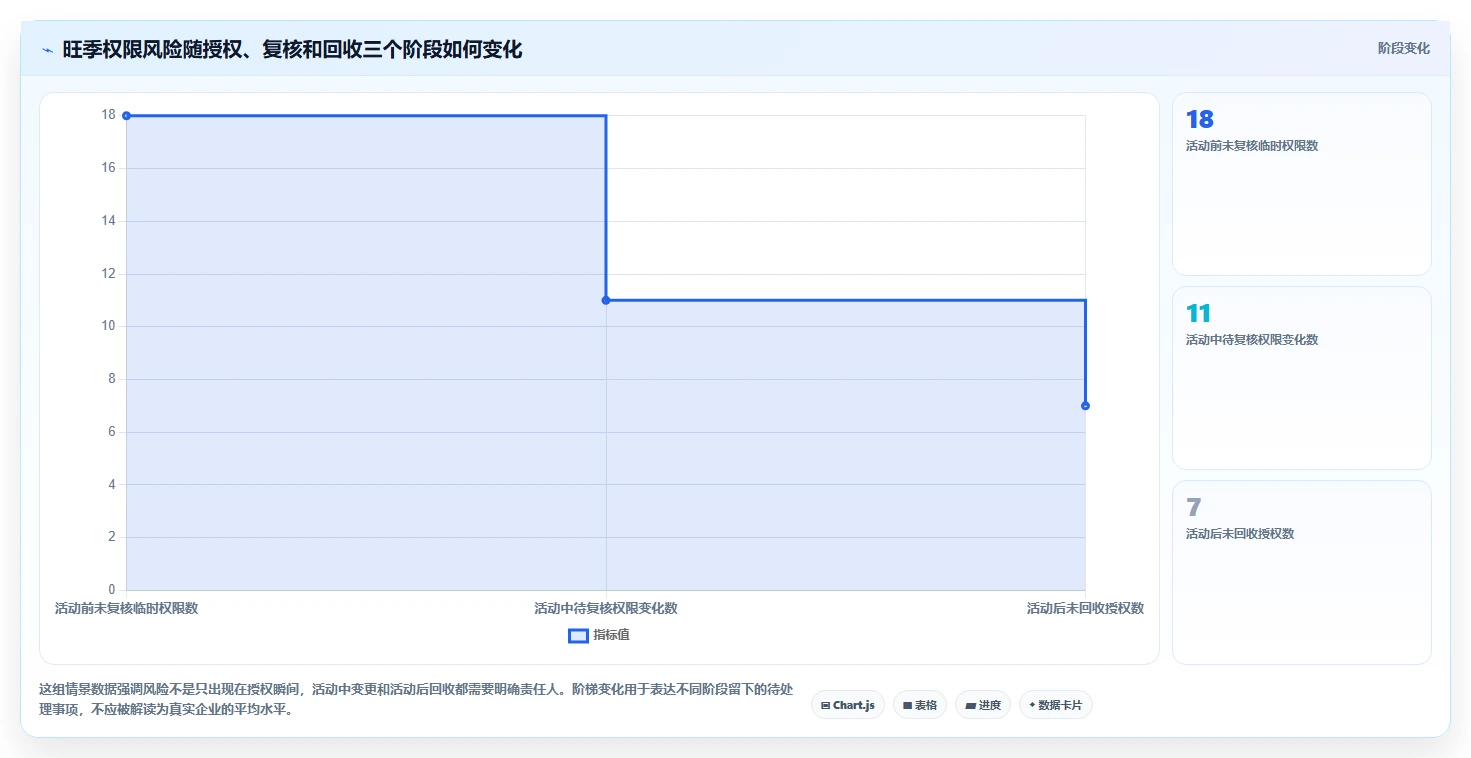Click the 阶段变化 label in the header
This screenshot has height=758, width=1471.
click(x=1404, y=48)
